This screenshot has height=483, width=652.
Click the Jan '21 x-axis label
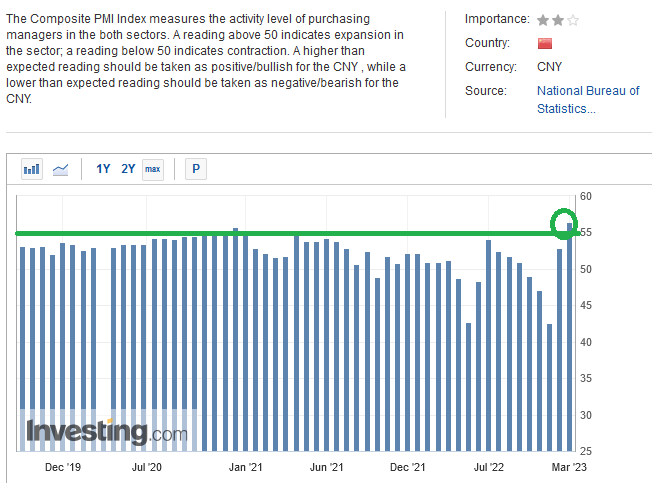245,467
